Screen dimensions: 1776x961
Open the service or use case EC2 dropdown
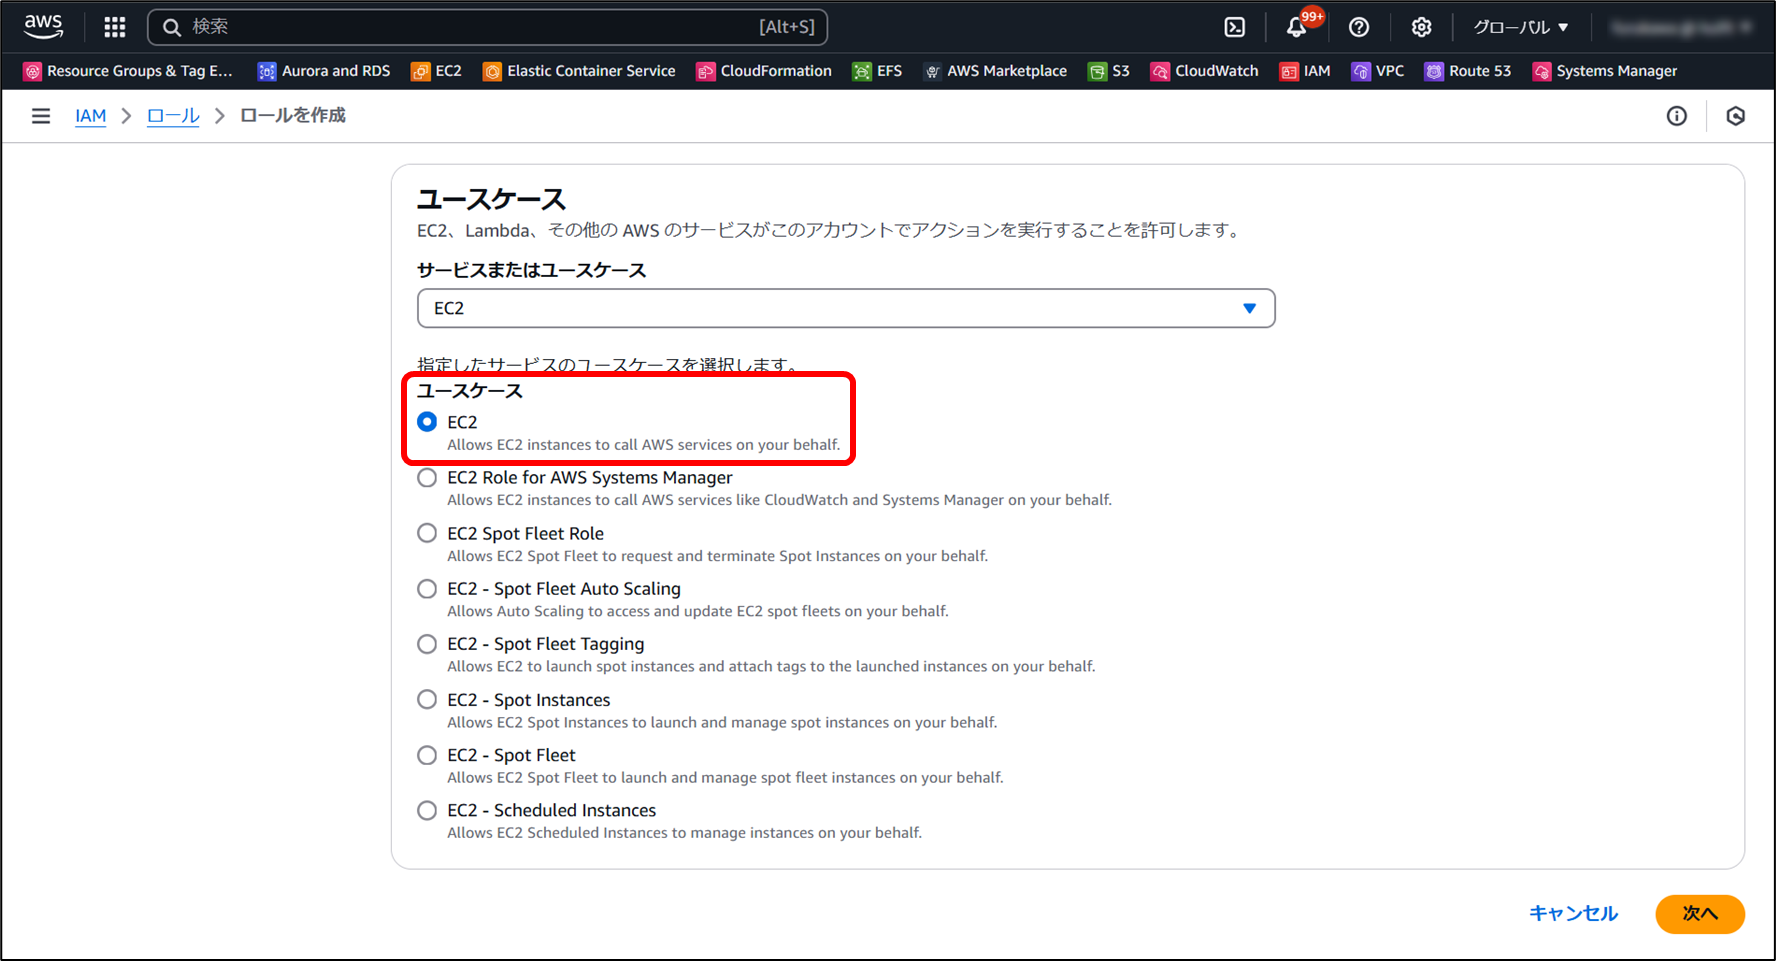846,308
